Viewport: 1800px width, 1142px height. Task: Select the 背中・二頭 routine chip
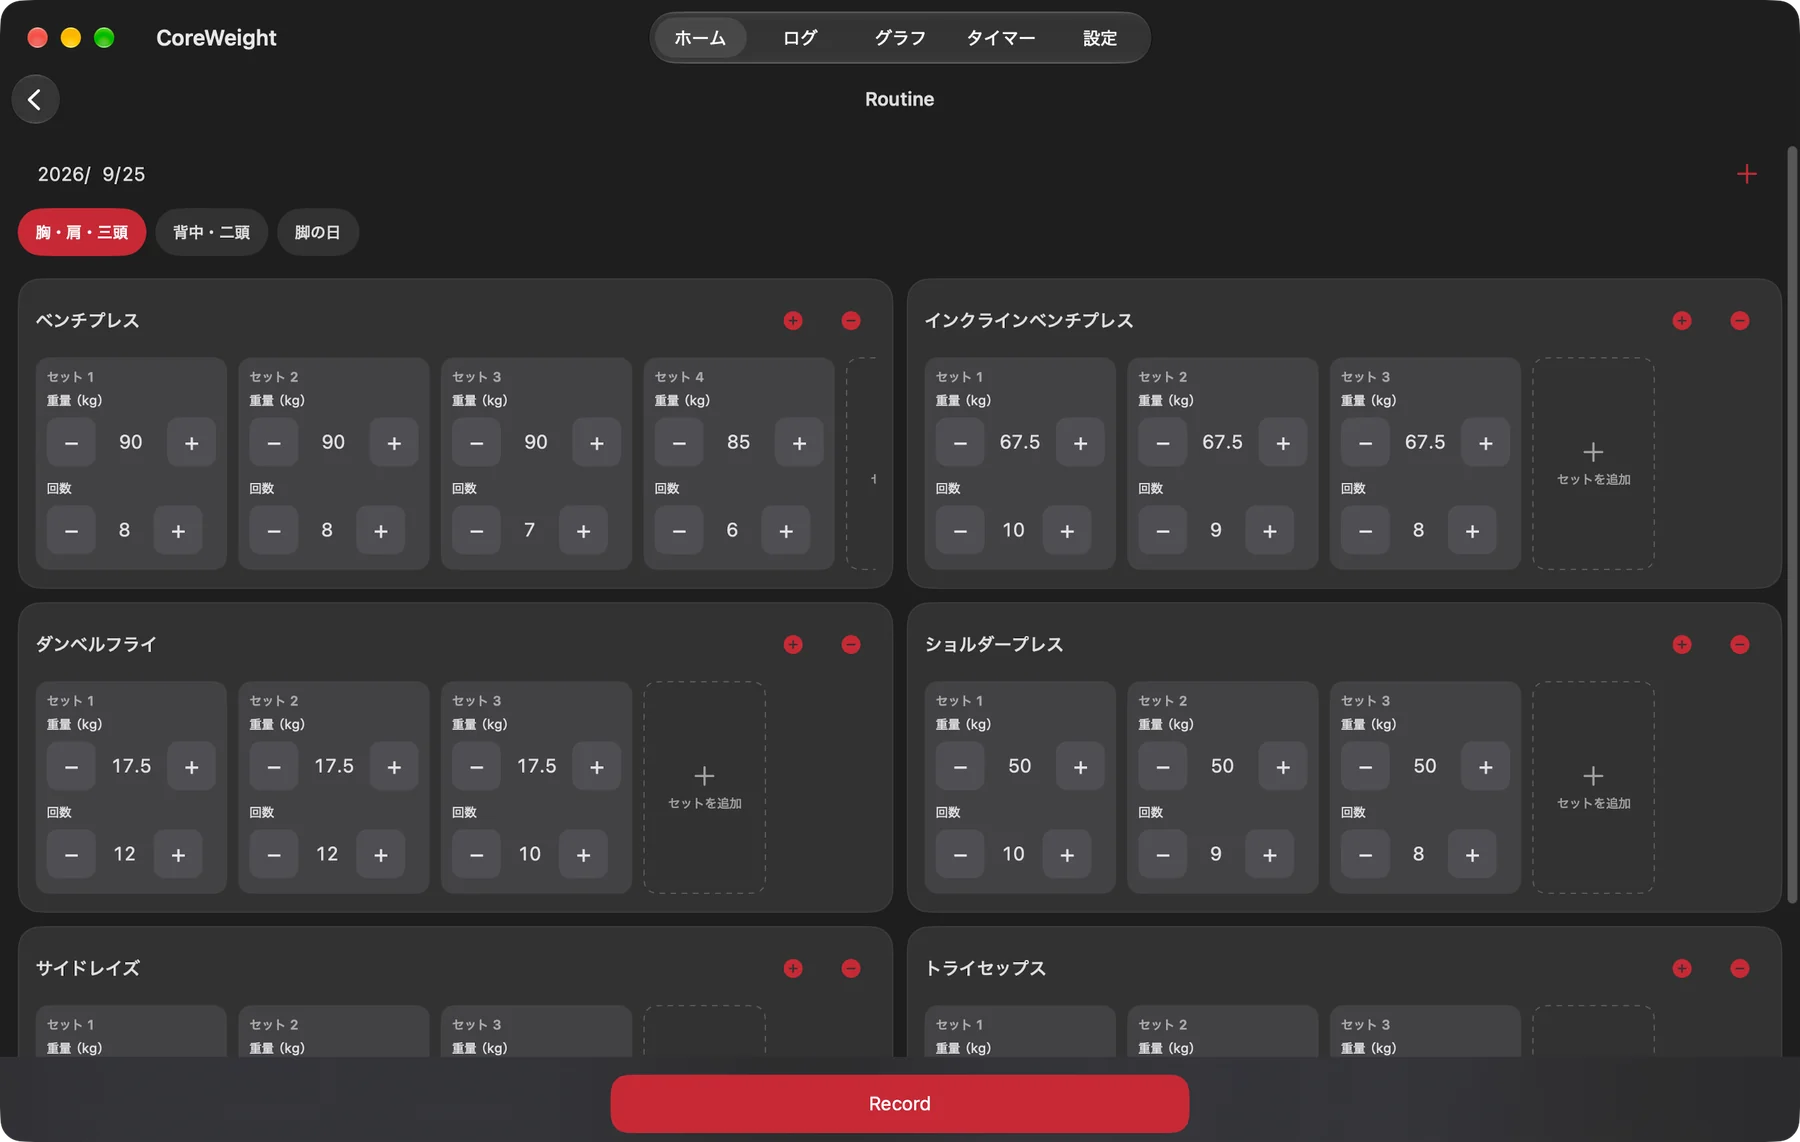[x=211, y=232]
